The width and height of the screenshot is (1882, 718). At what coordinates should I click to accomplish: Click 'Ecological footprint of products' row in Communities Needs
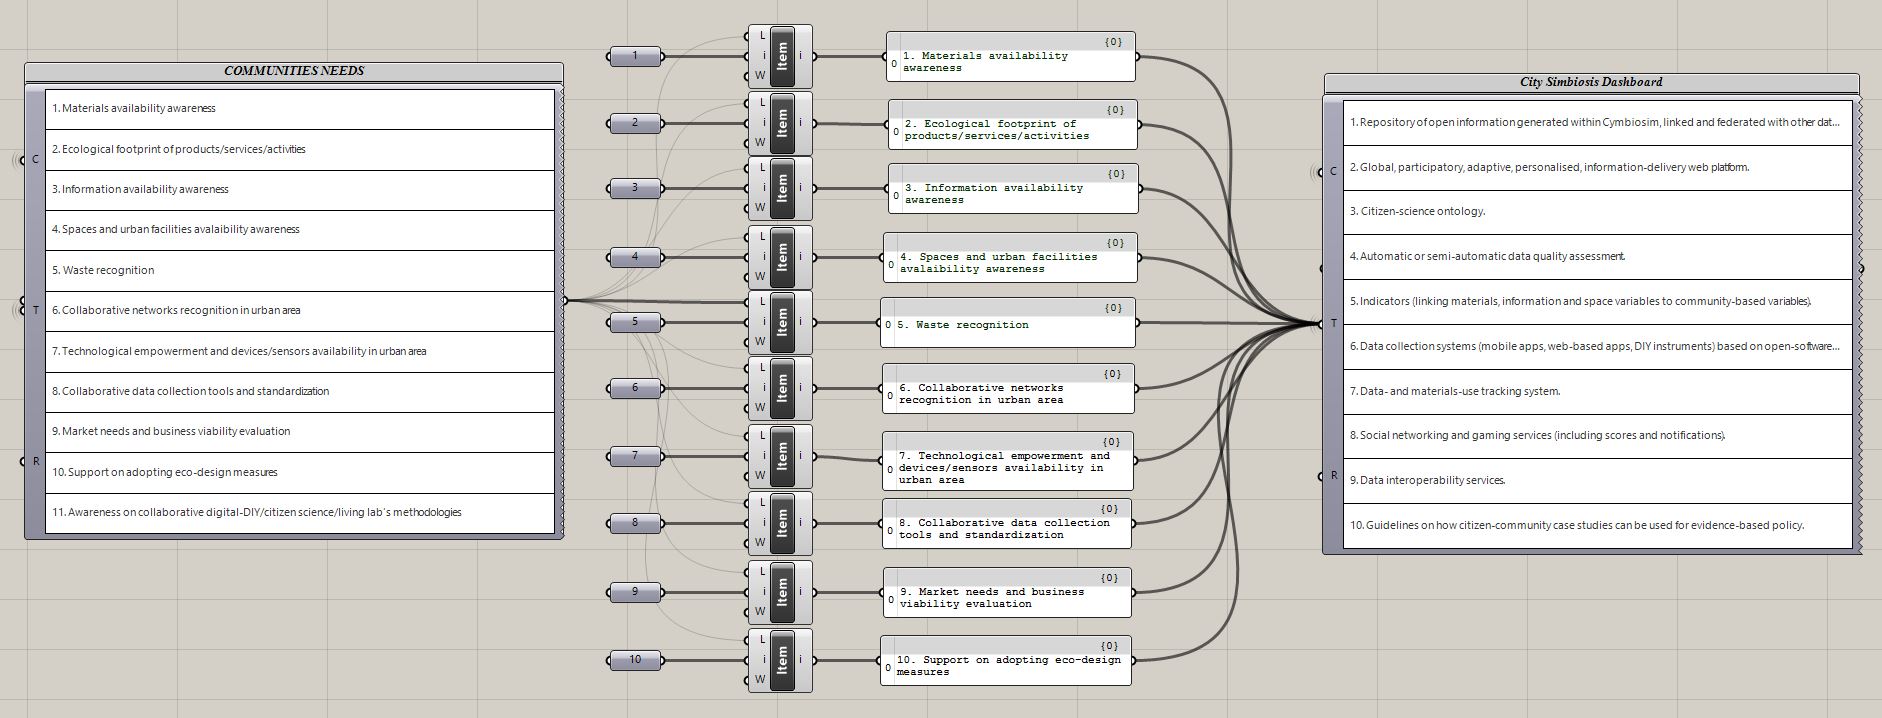pyautogui.click(x=300, y=150)
